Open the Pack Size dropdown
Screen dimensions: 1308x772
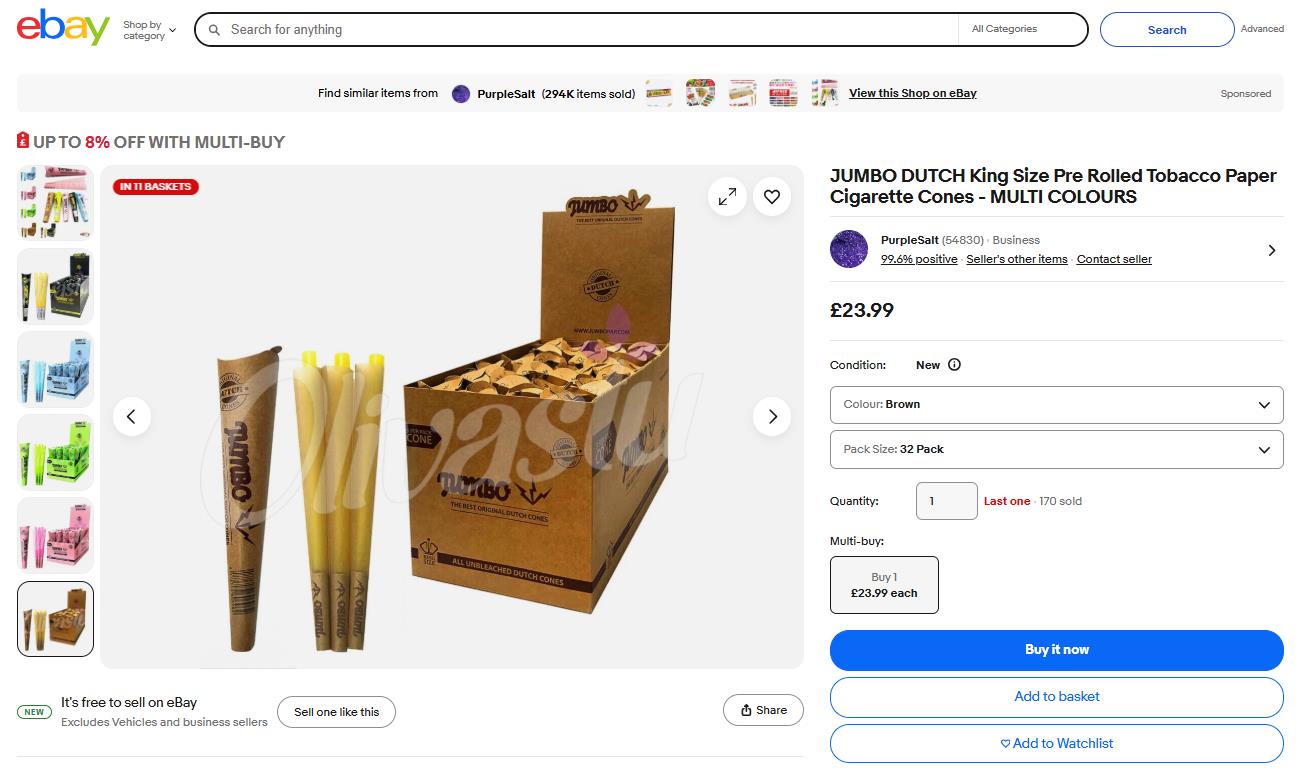point(1056,450)
